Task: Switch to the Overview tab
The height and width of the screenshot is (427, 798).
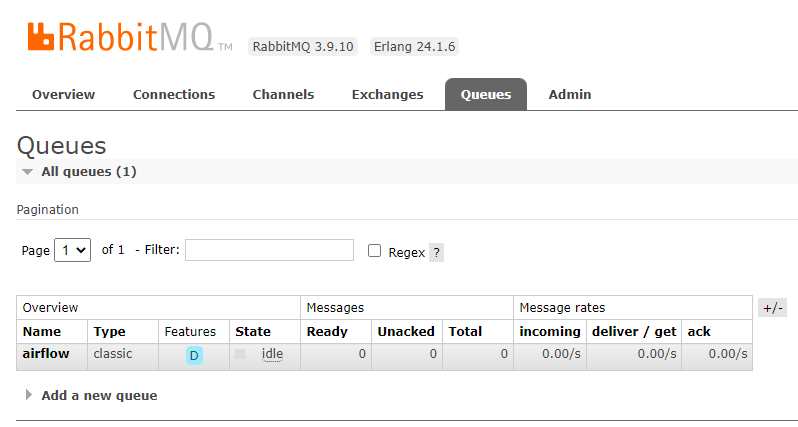Action: click(x=64, y=95)
